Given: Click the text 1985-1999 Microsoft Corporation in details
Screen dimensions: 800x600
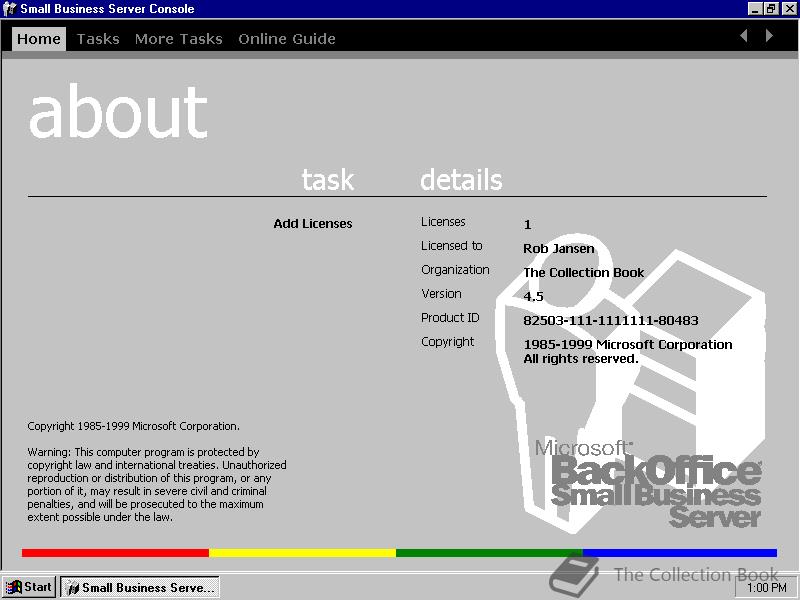Looking at the screenshot, I should point(628,344).
